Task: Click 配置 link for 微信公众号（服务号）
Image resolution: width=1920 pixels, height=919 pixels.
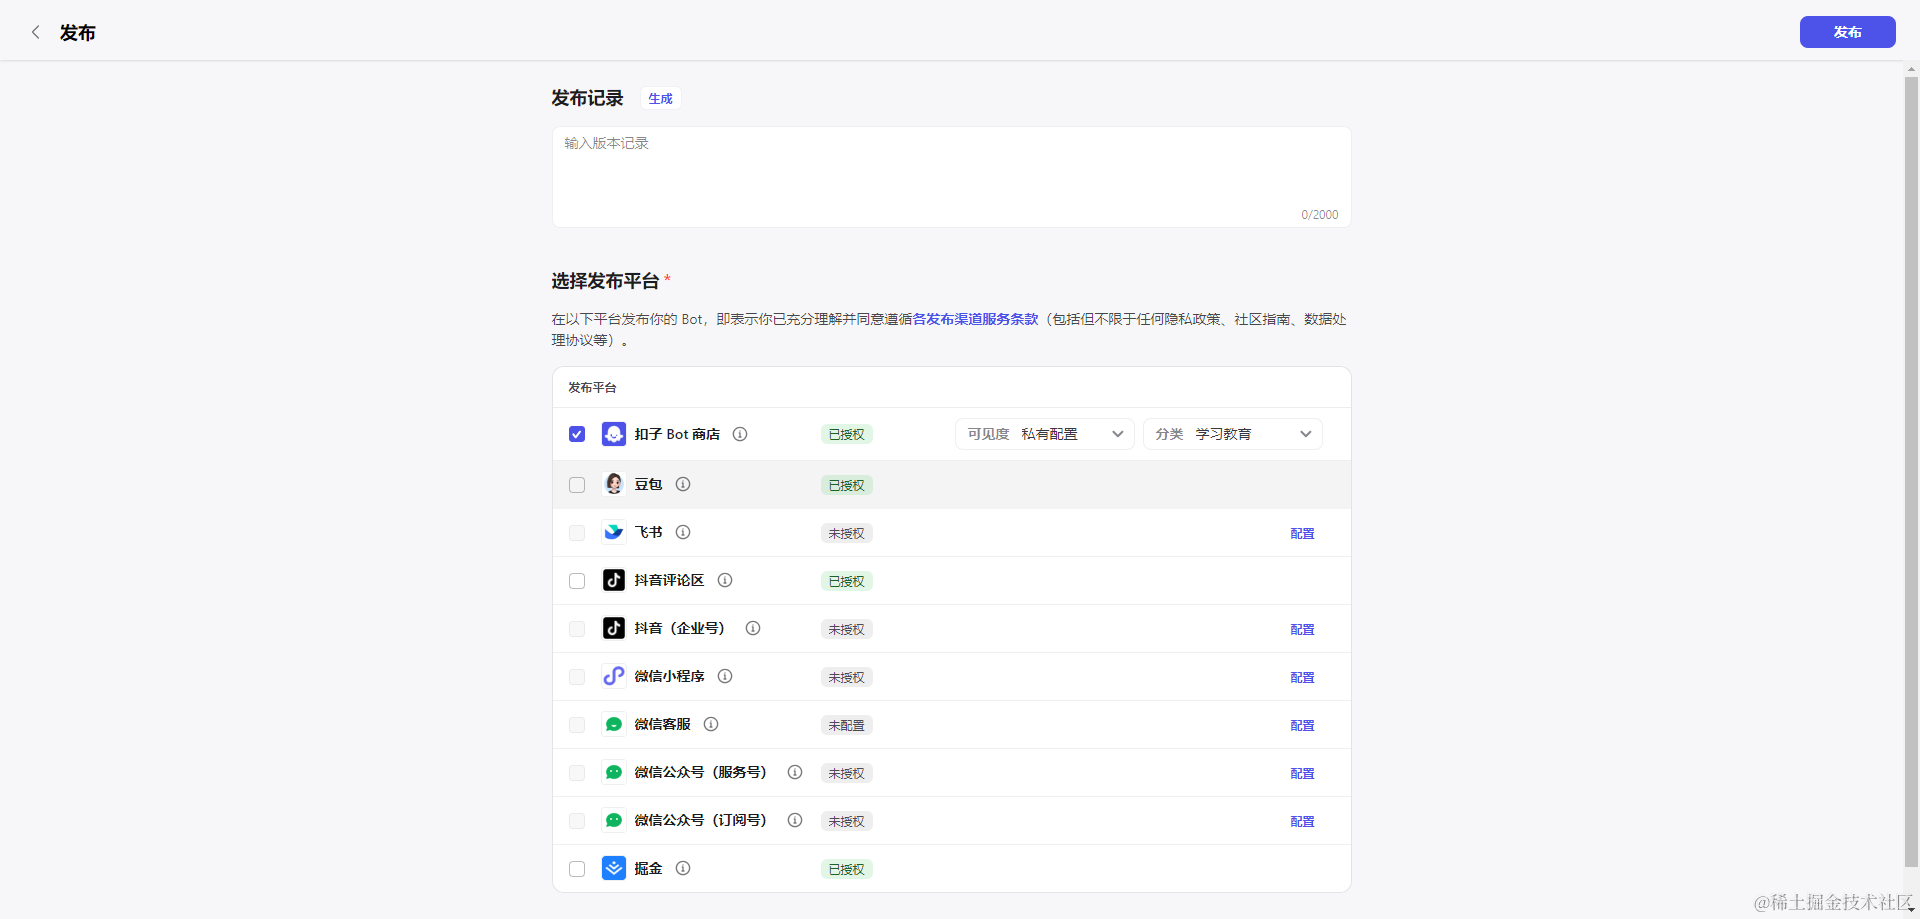Action: click(x=1302, y=773)
